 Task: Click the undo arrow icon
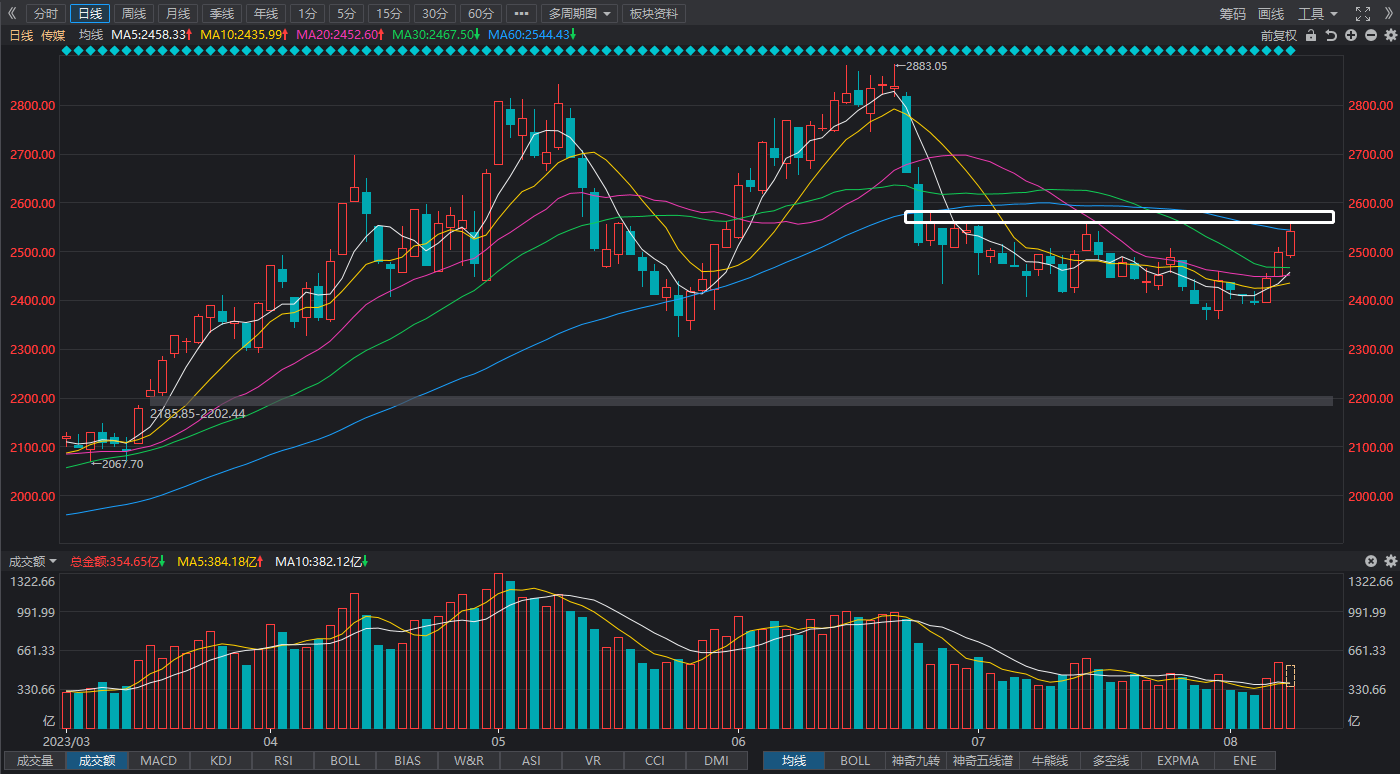(x=1331, y=35)
